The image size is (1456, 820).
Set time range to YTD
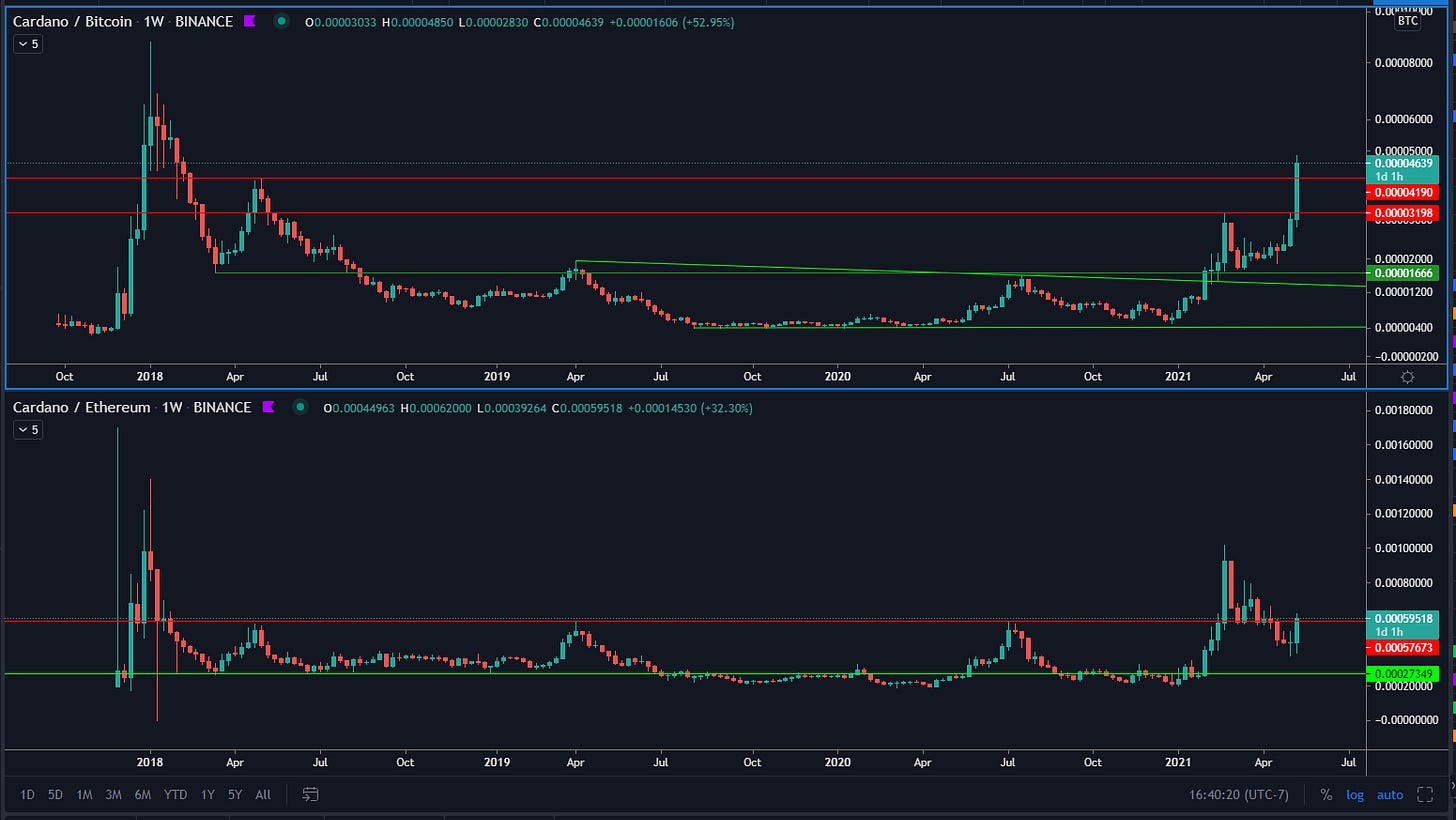[x=175, y=795]
